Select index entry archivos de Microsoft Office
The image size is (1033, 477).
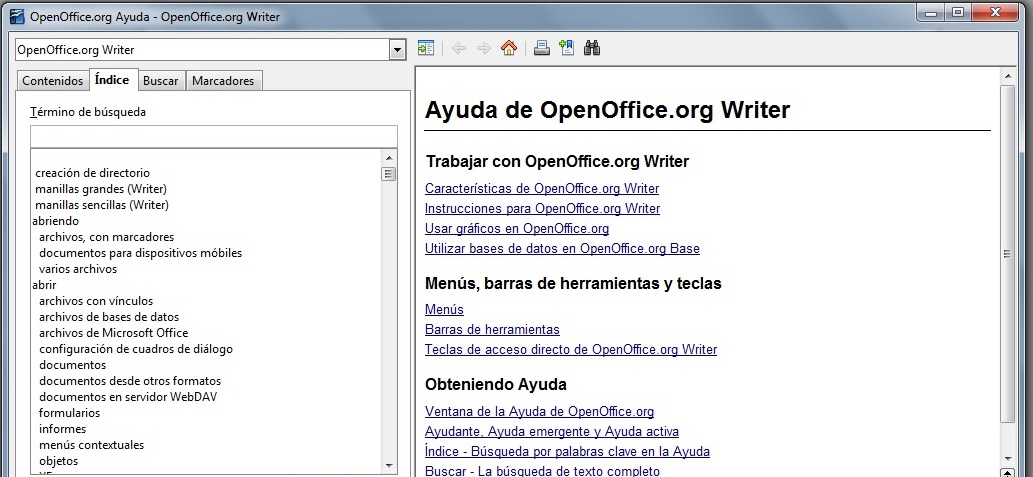(x=113, y=333)
